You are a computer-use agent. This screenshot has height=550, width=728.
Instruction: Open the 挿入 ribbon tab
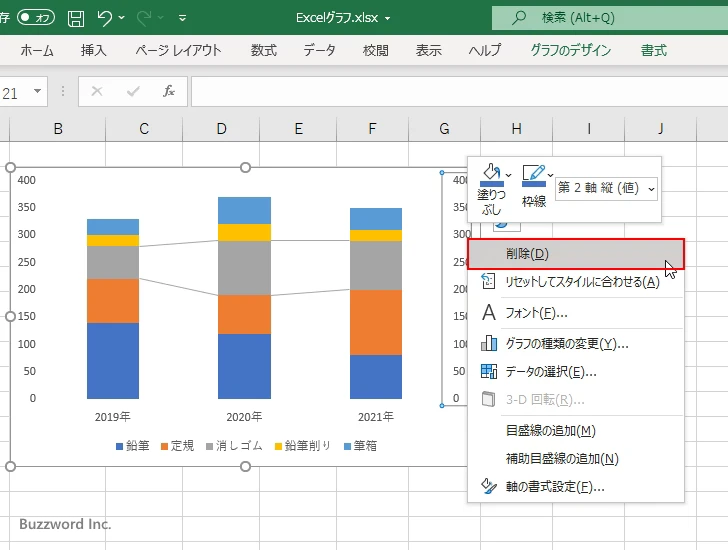pyautogui.click(x=93, y=50)
